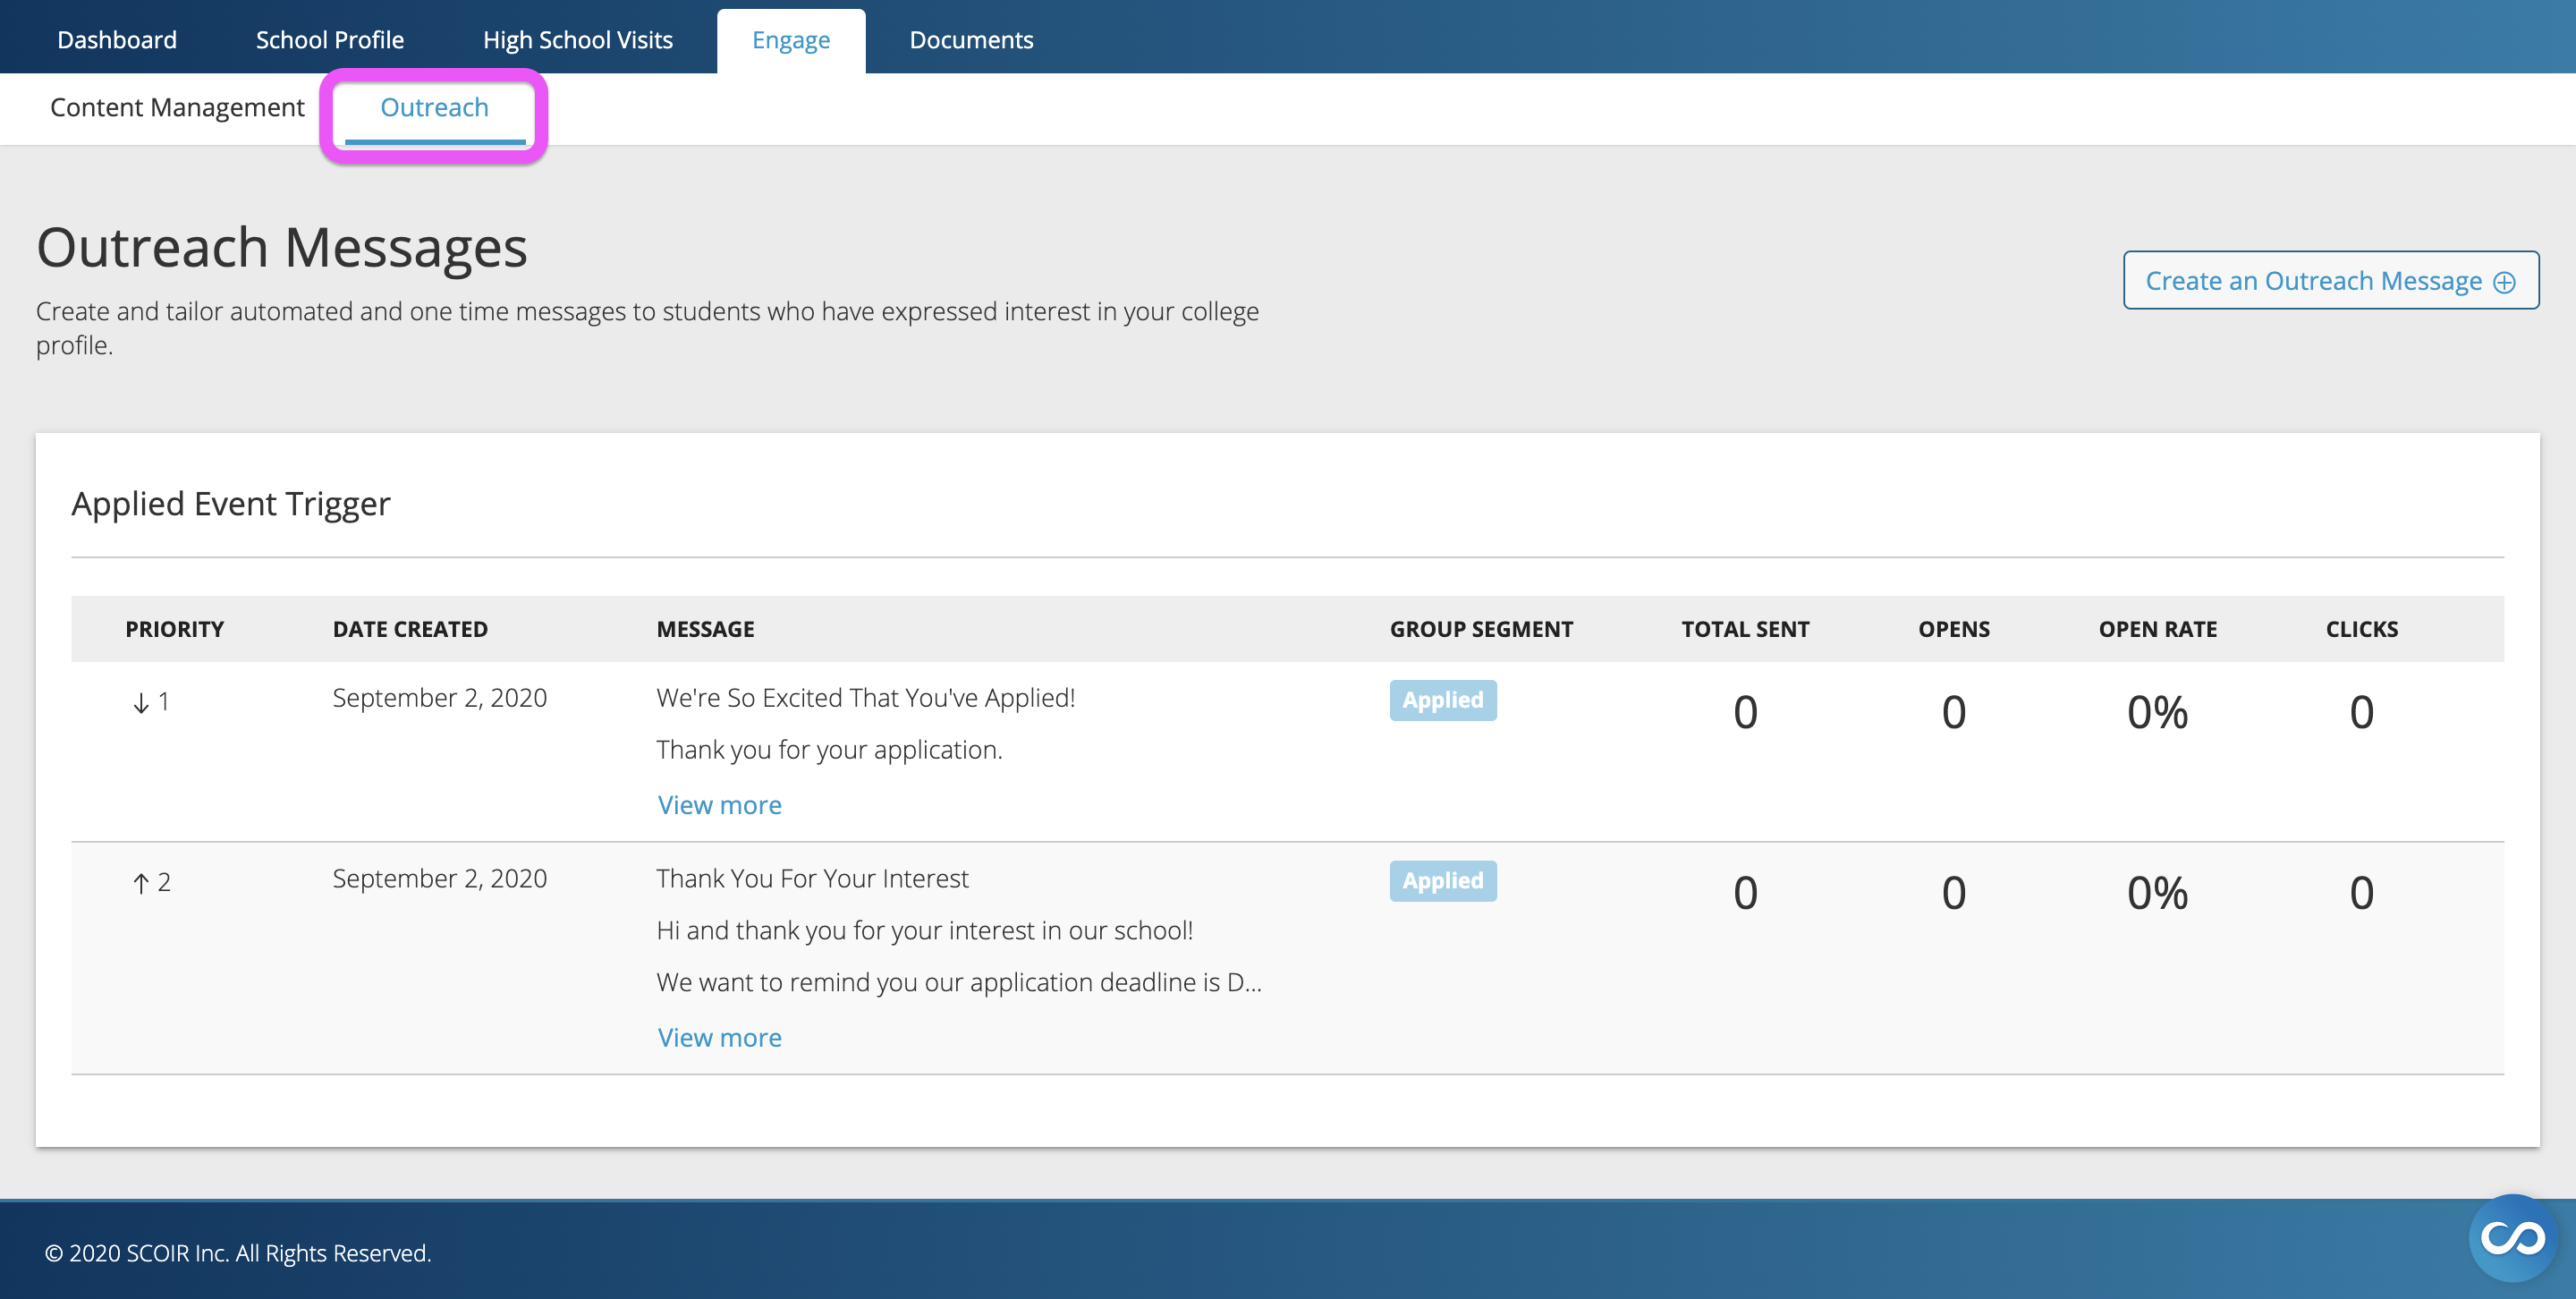Image resolution: width=2576 pixels, height=1299 pixels.
Task: Click the second row's 0% open rate
Action: [x=2158, y=893]
